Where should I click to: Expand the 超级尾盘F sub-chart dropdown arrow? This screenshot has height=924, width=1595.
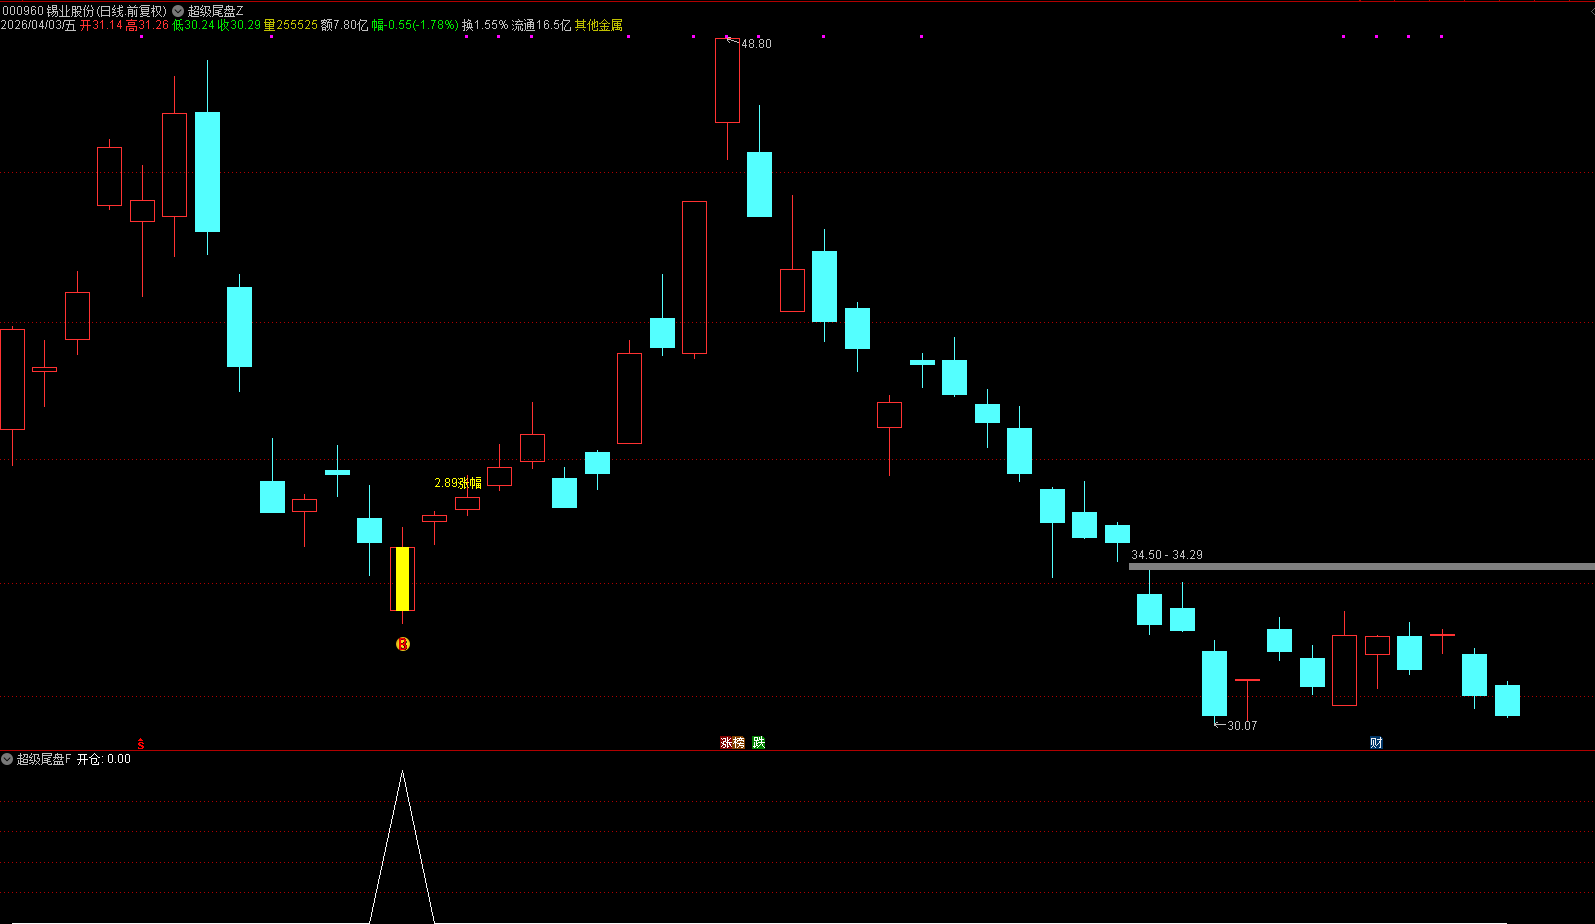click(7, 759)
